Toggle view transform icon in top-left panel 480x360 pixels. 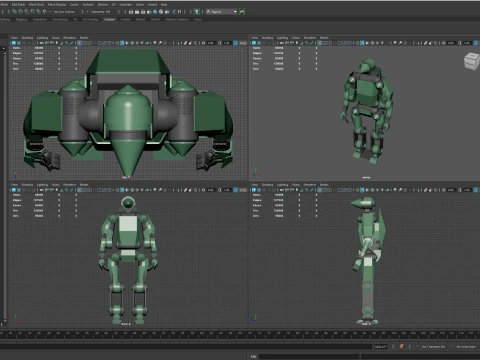(x=235, y=43)
